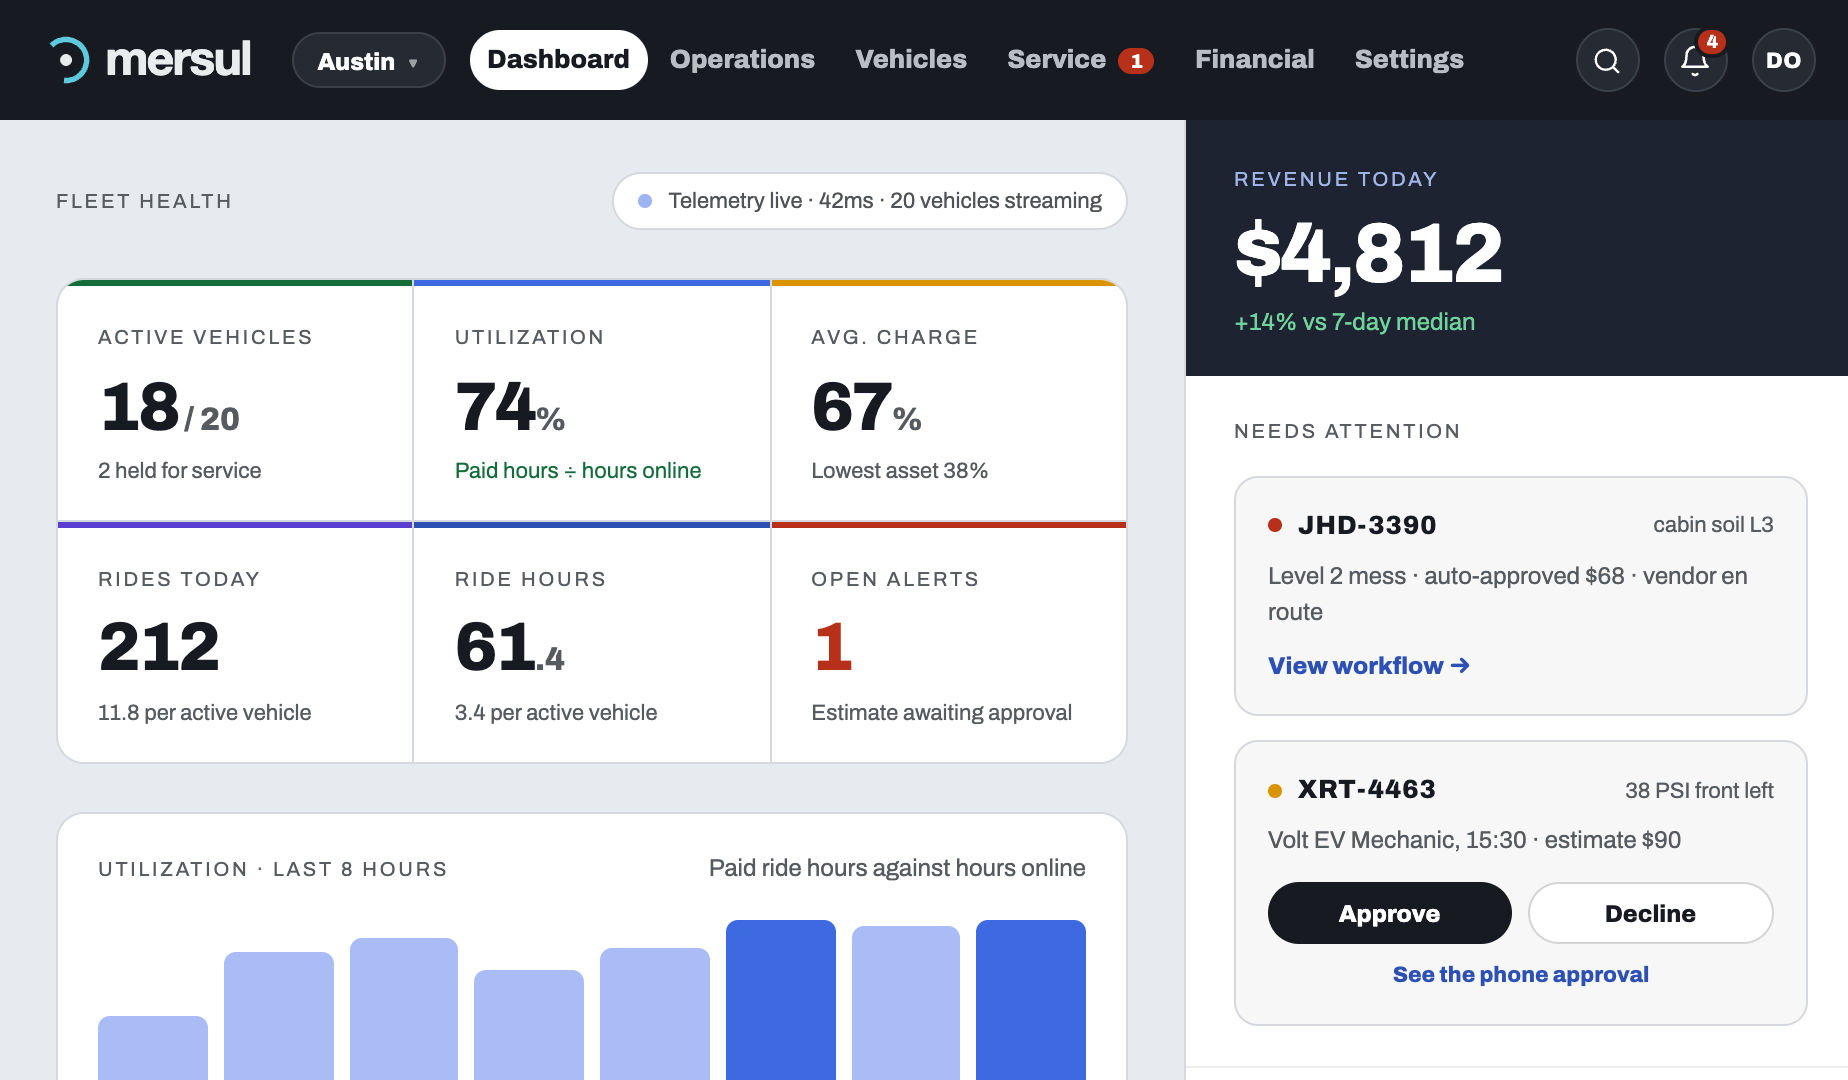Switch to the Dashboard tab
The width and height of the screenshot is (1848, 1080).
(558, 60)
